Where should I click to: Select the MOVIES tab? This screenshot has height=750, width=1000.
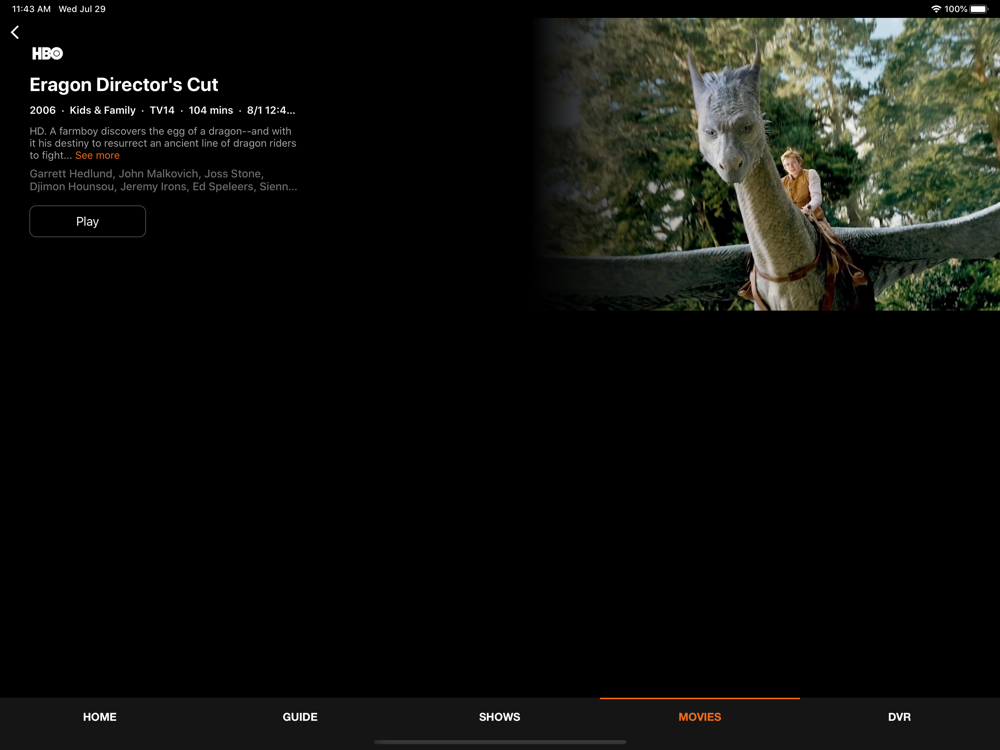700,717
